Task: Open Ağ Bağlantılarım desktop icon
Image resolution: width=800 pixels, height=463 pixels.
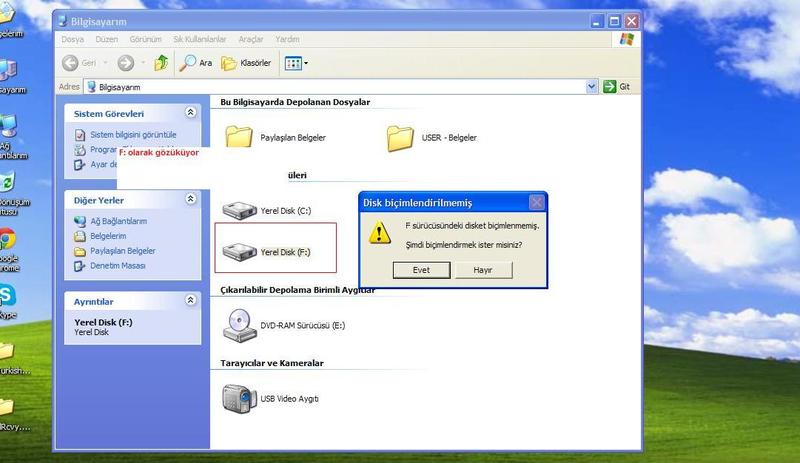Action: click(x=8, y=126)
